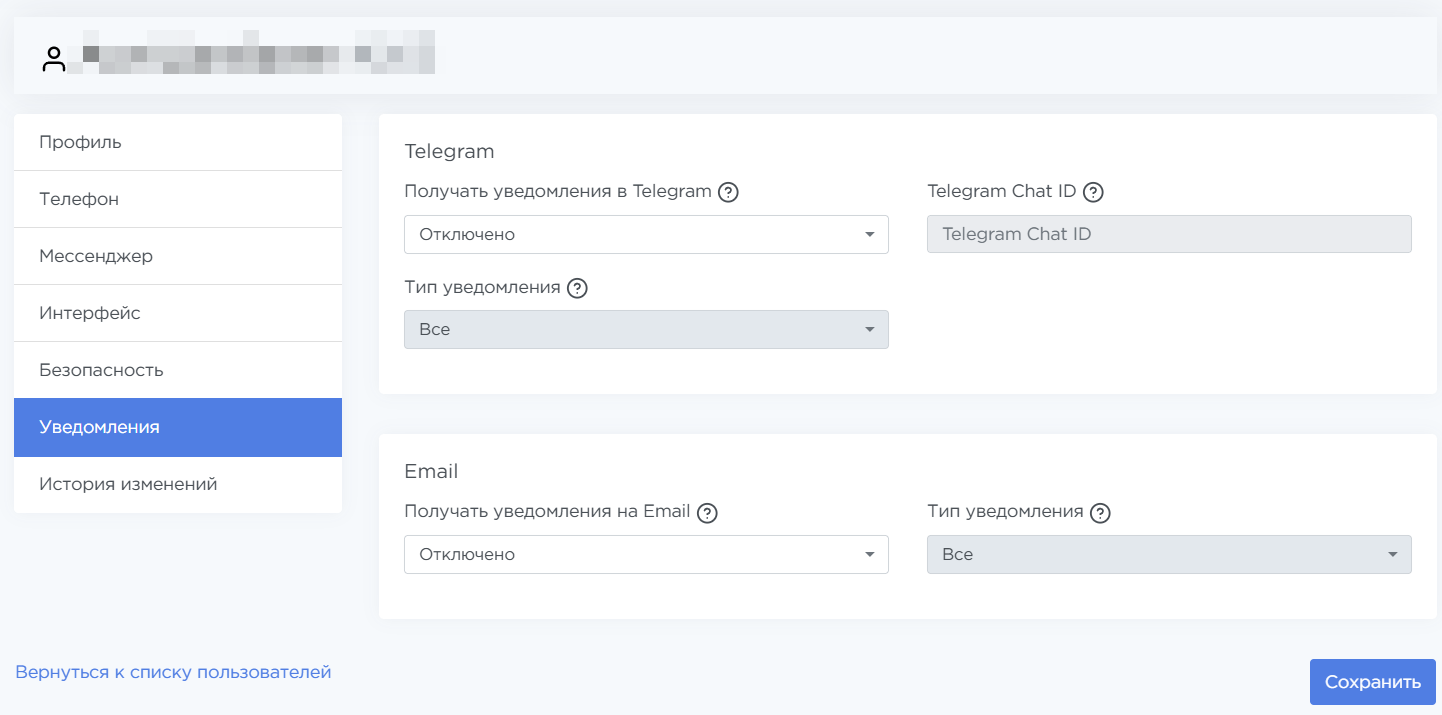Viewport: 1442px width, 715px height.
Task: View the История изменений section
Action: coord(178,484)
